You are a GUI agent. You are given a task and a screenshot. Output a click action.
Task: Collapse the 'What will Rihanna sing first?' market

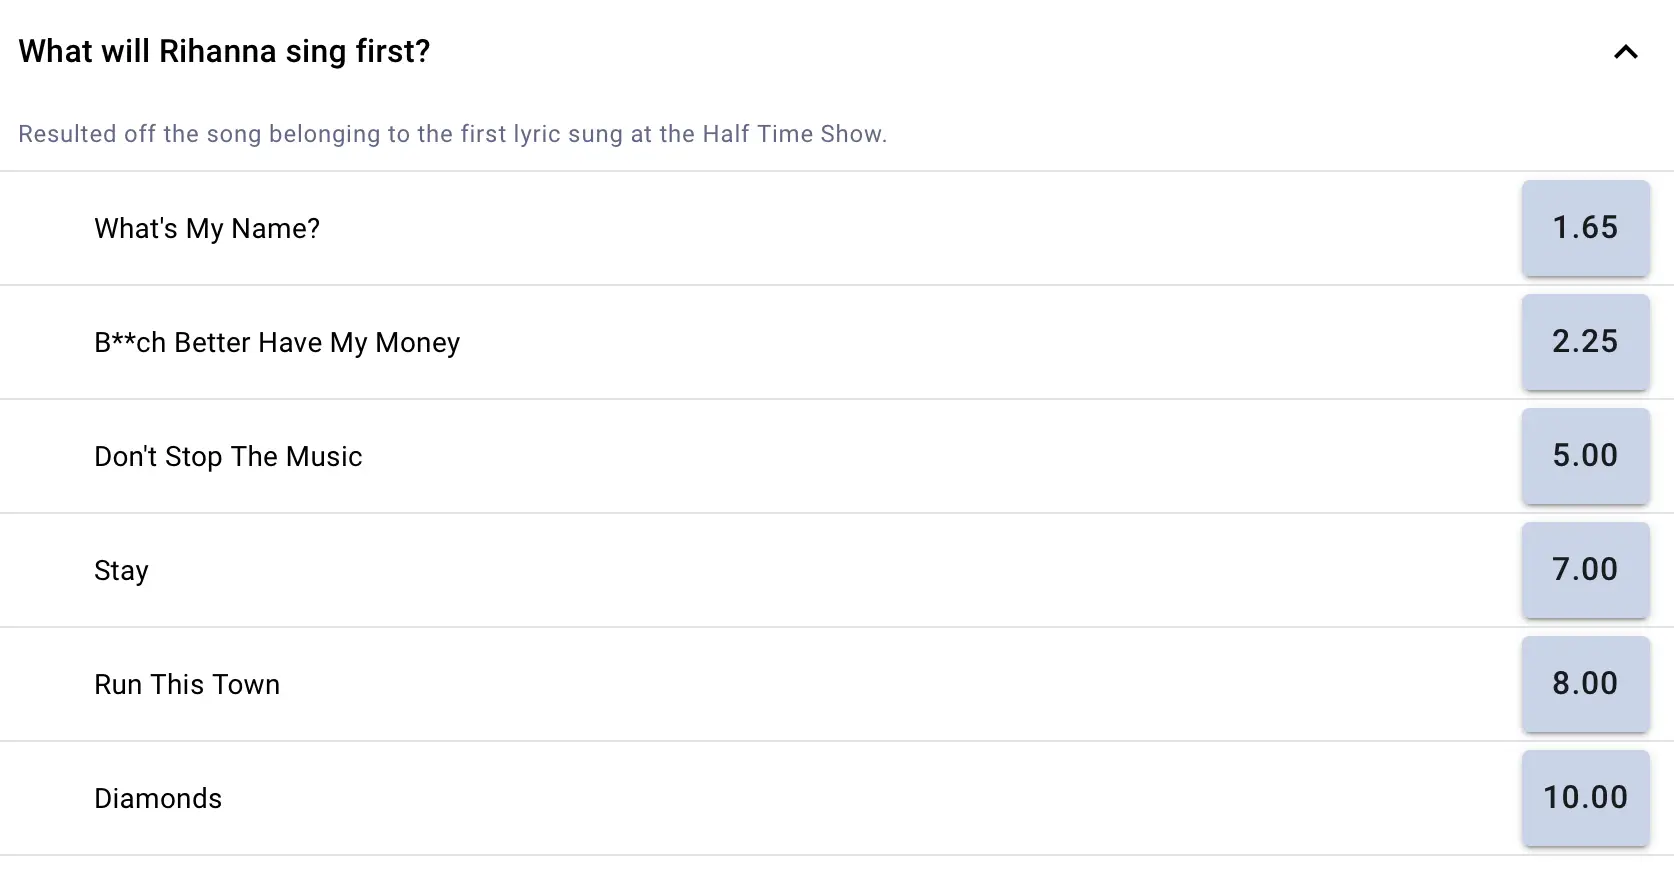(1625, 52)
